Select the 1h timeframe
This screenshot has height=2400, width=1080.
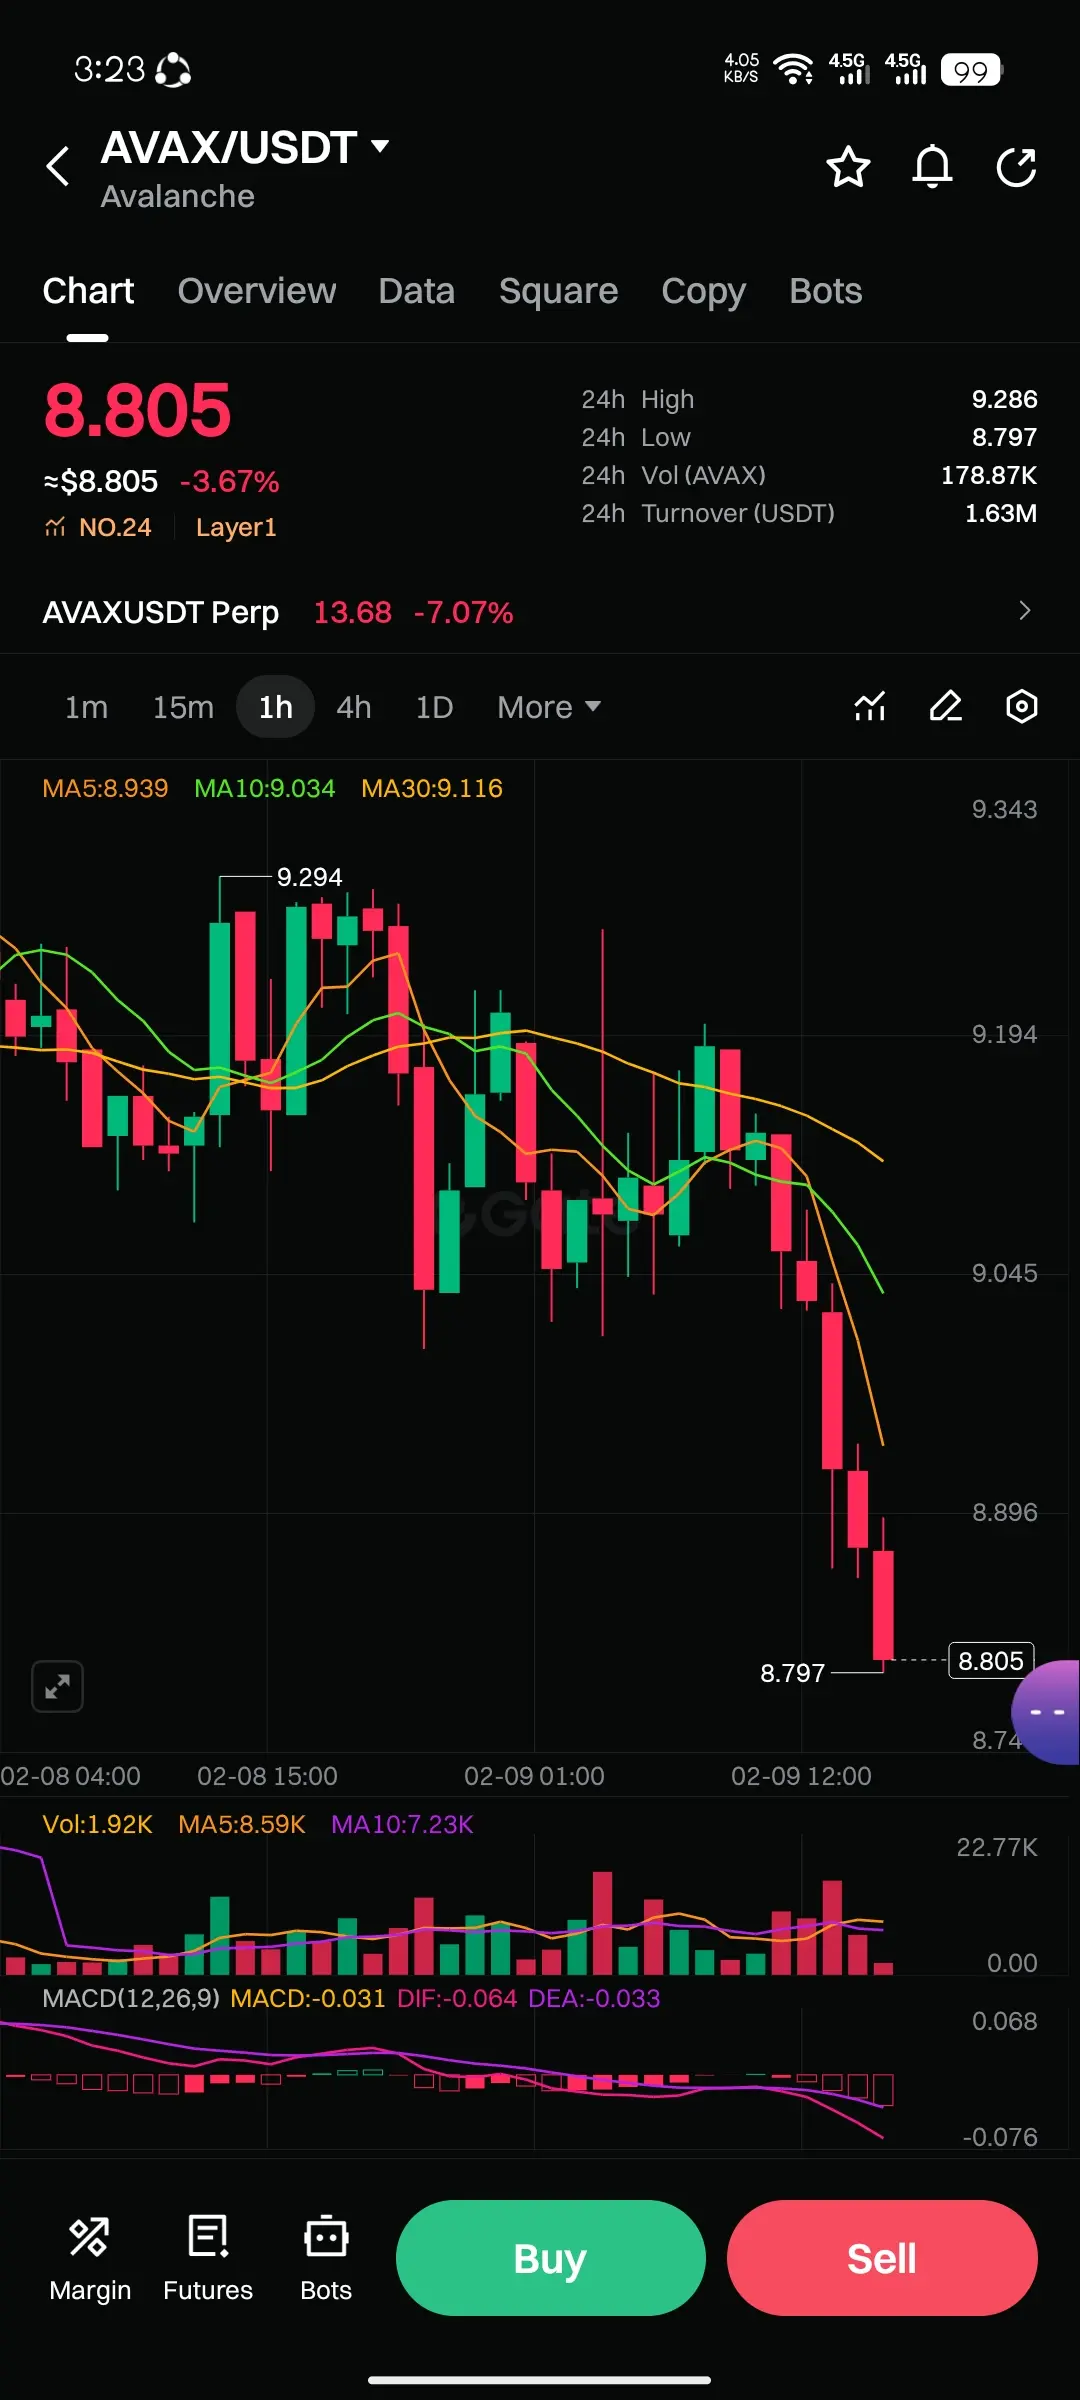click(276, 707)
